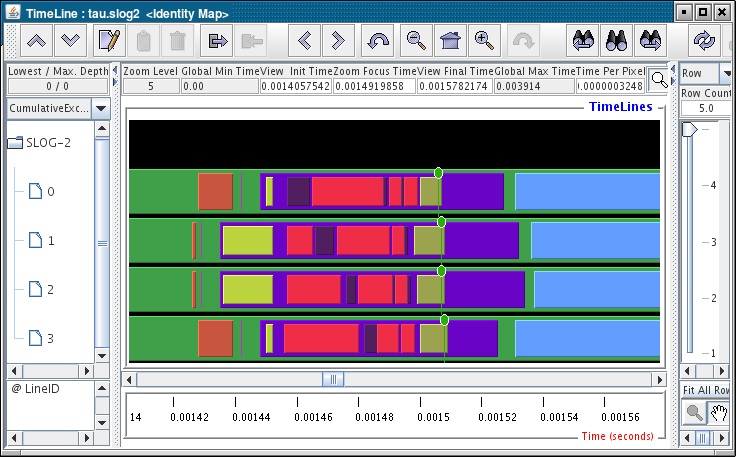Select timeline row 2 in tree
The width and height of the screenshot is (736, 457).
(41, 289)
